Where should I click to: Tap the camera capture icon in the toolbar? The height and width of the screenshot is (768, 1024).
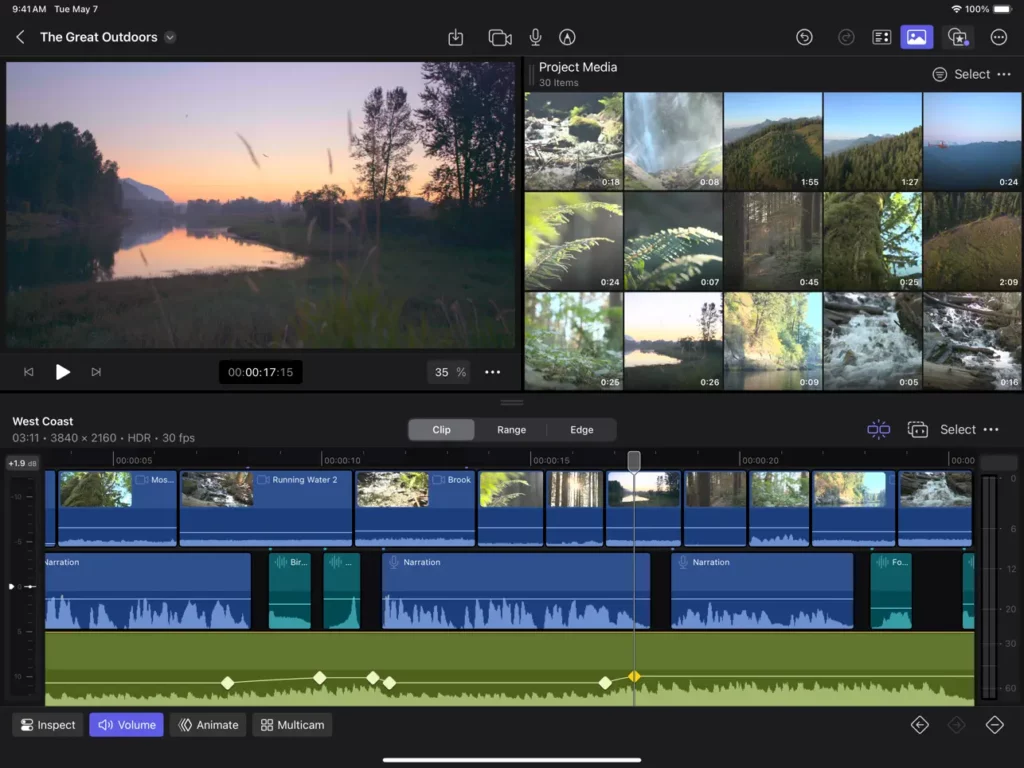point(500,37)
